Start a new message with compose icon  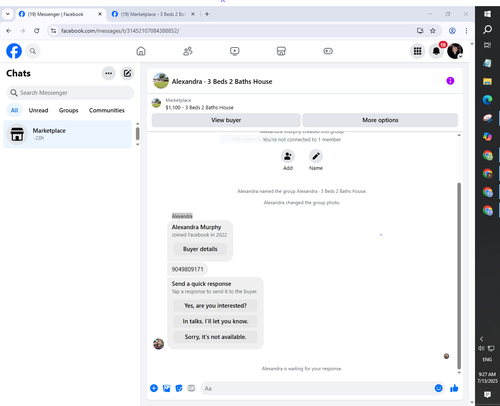coord(127,73)
